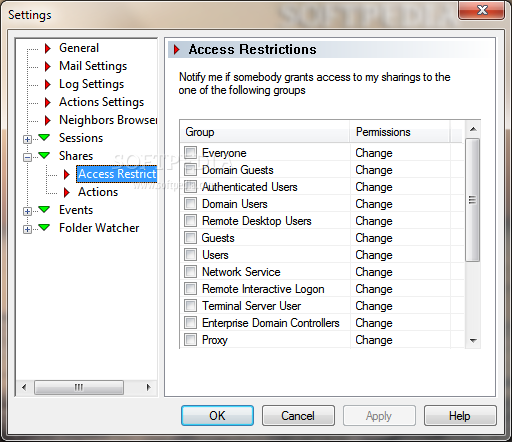The width and height of the screenshot is (512, 442).
Task: Click the tree panel horizontal scrollbar thumb
Action: [x=79, y=387]
